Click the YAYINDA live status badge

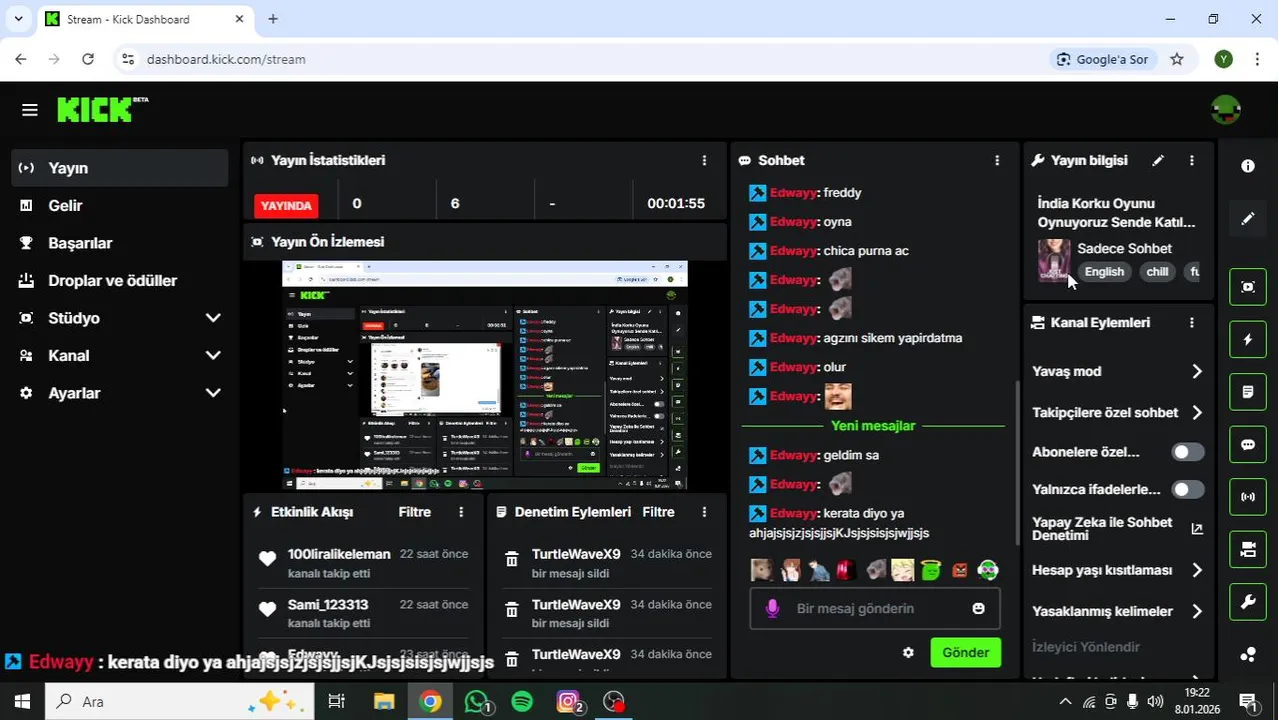(286, 205)
